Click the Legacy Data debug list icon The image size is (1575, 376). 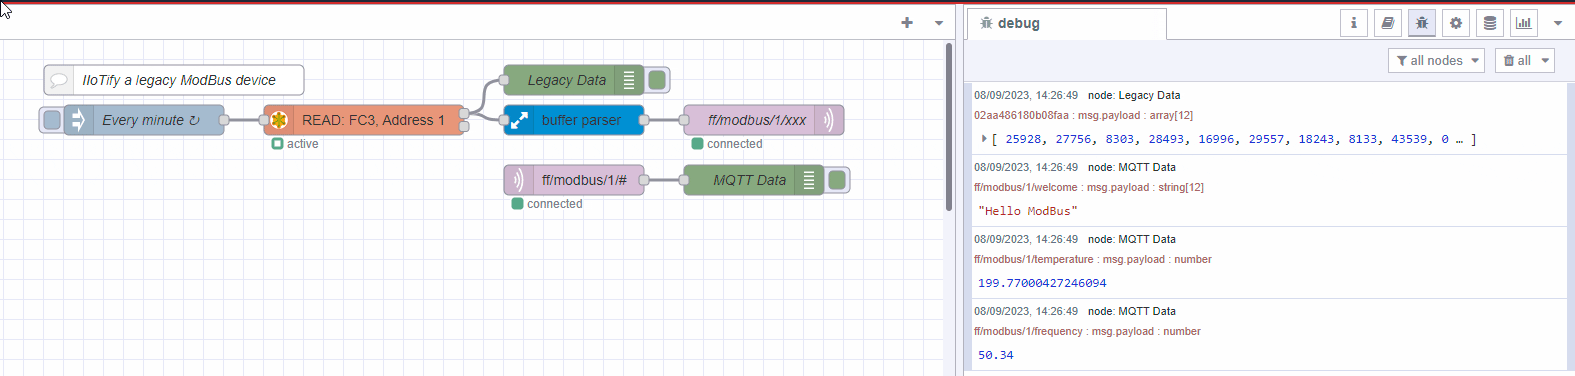tap(629, 80)
